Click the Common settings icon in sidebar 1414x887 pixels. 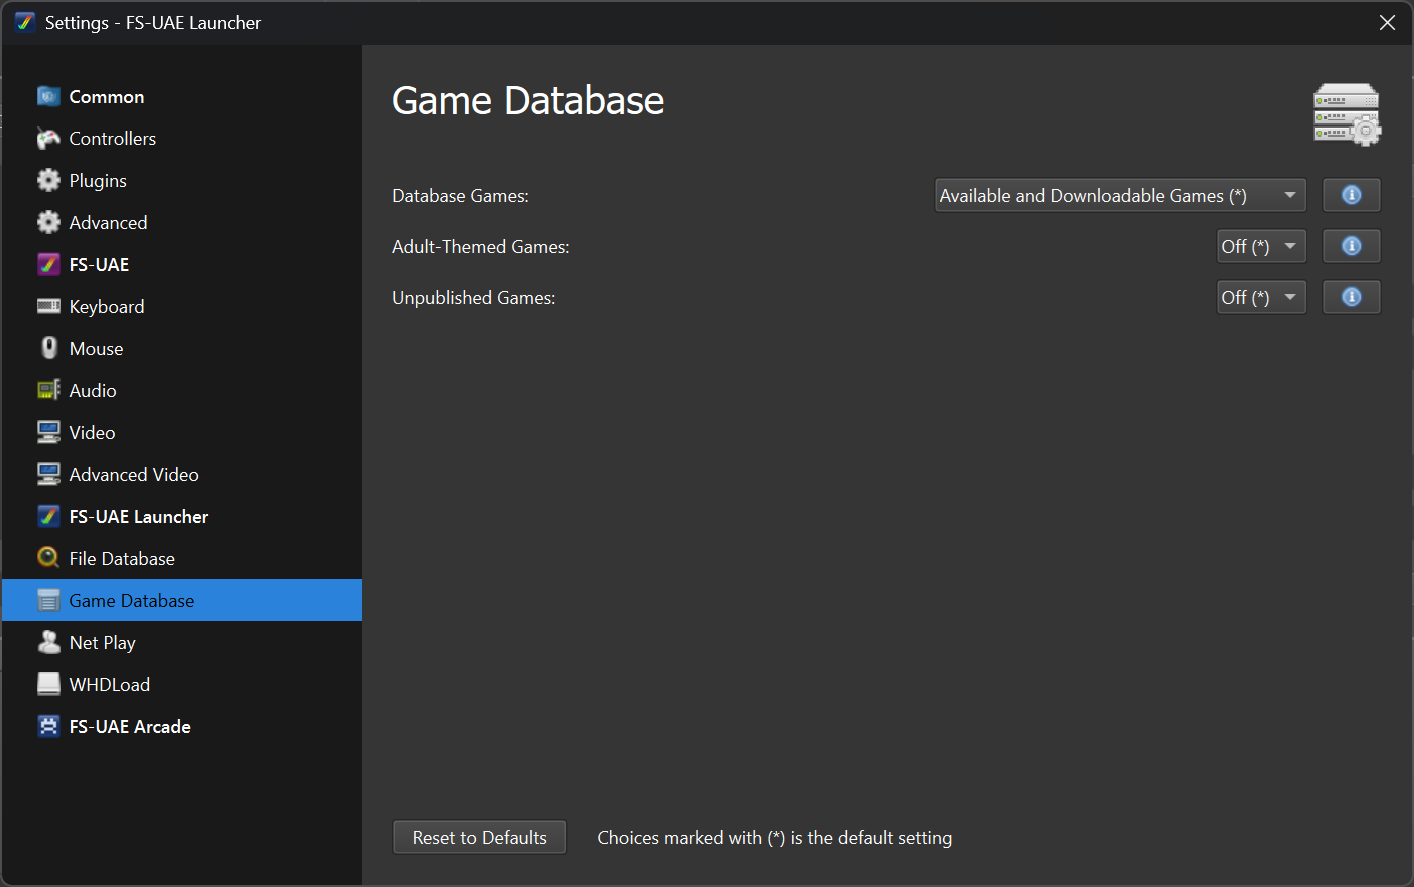click(48, 96)
